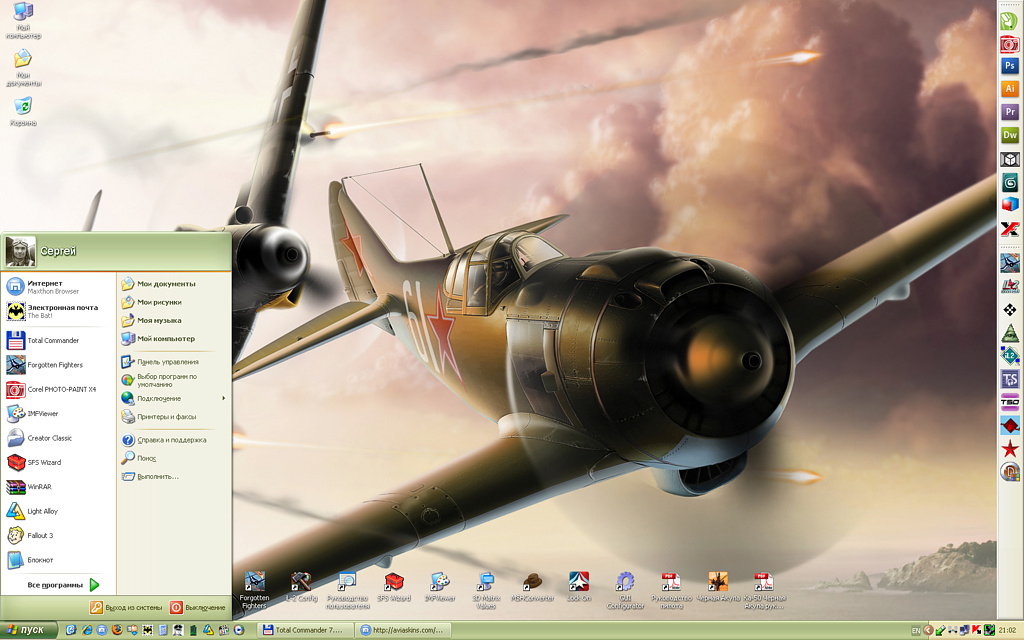
Task: Launch Illustrator from the side toolbar
Action: (1010, 89)
